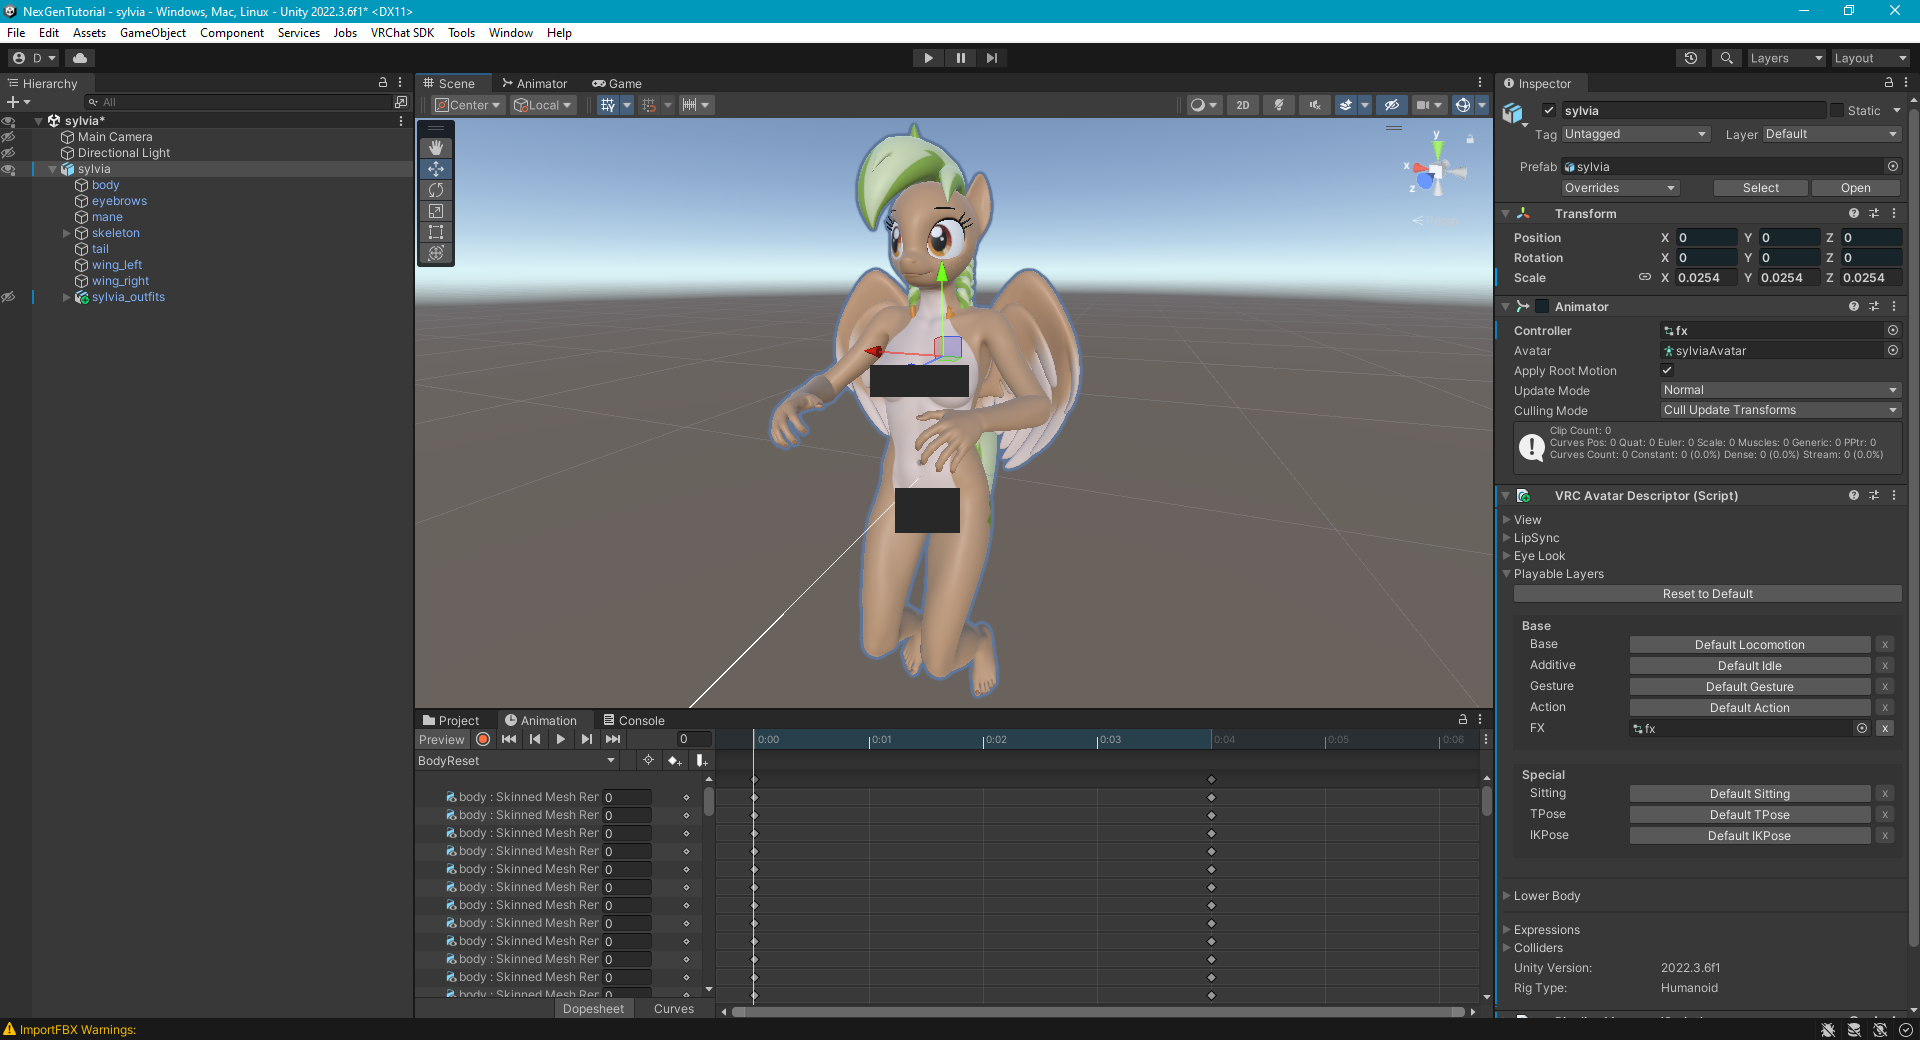1920x1040 pixels.
Task: Toggle the 2D view button
Action: [x=1243, y=105]
